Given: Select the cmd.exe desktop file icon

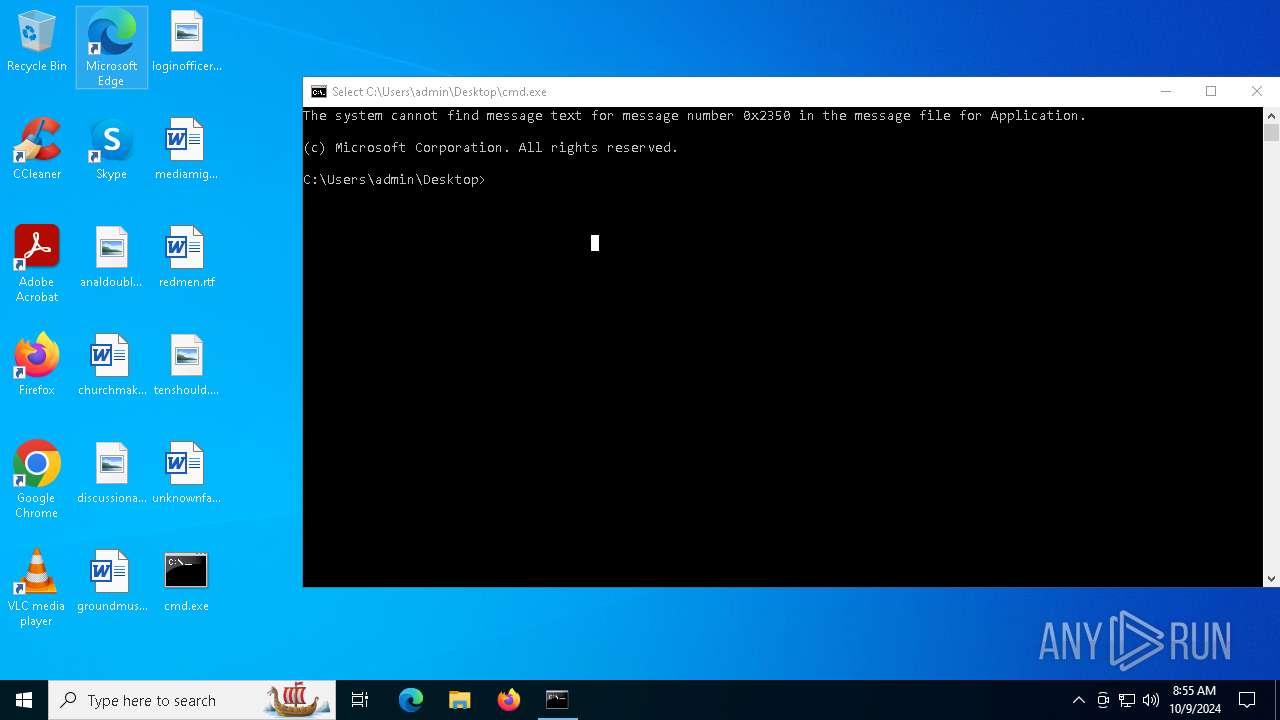Looking at the screenshot, I should click(x=187, y=582).
